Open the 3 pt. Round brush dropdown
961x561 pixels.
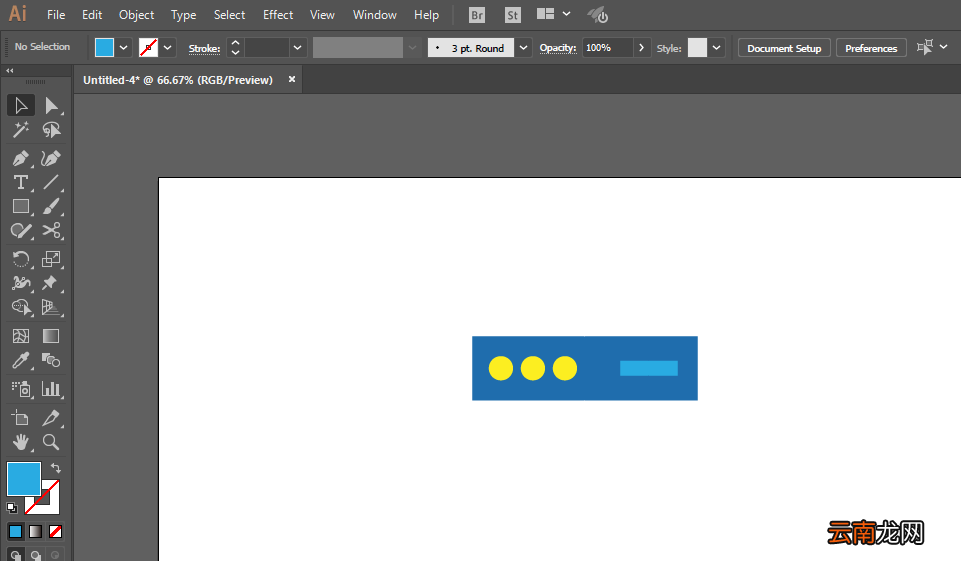[x=523, y=48]
